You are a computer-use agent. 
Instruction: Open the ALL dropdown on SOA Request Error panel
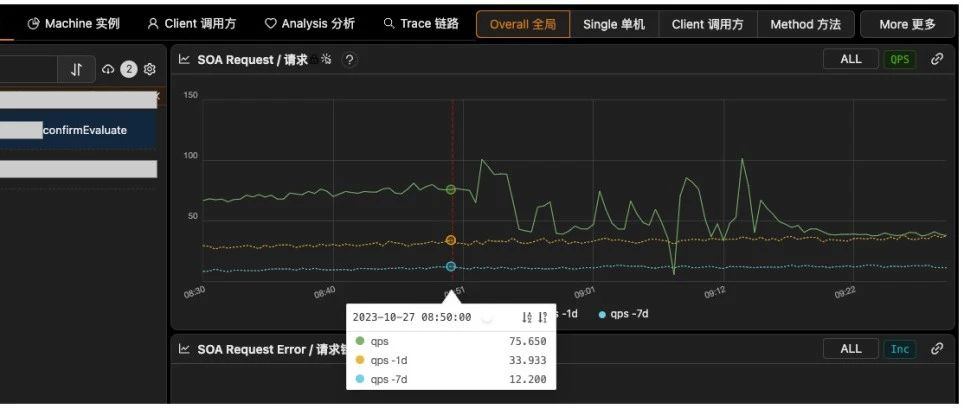(x=850, y=349)
